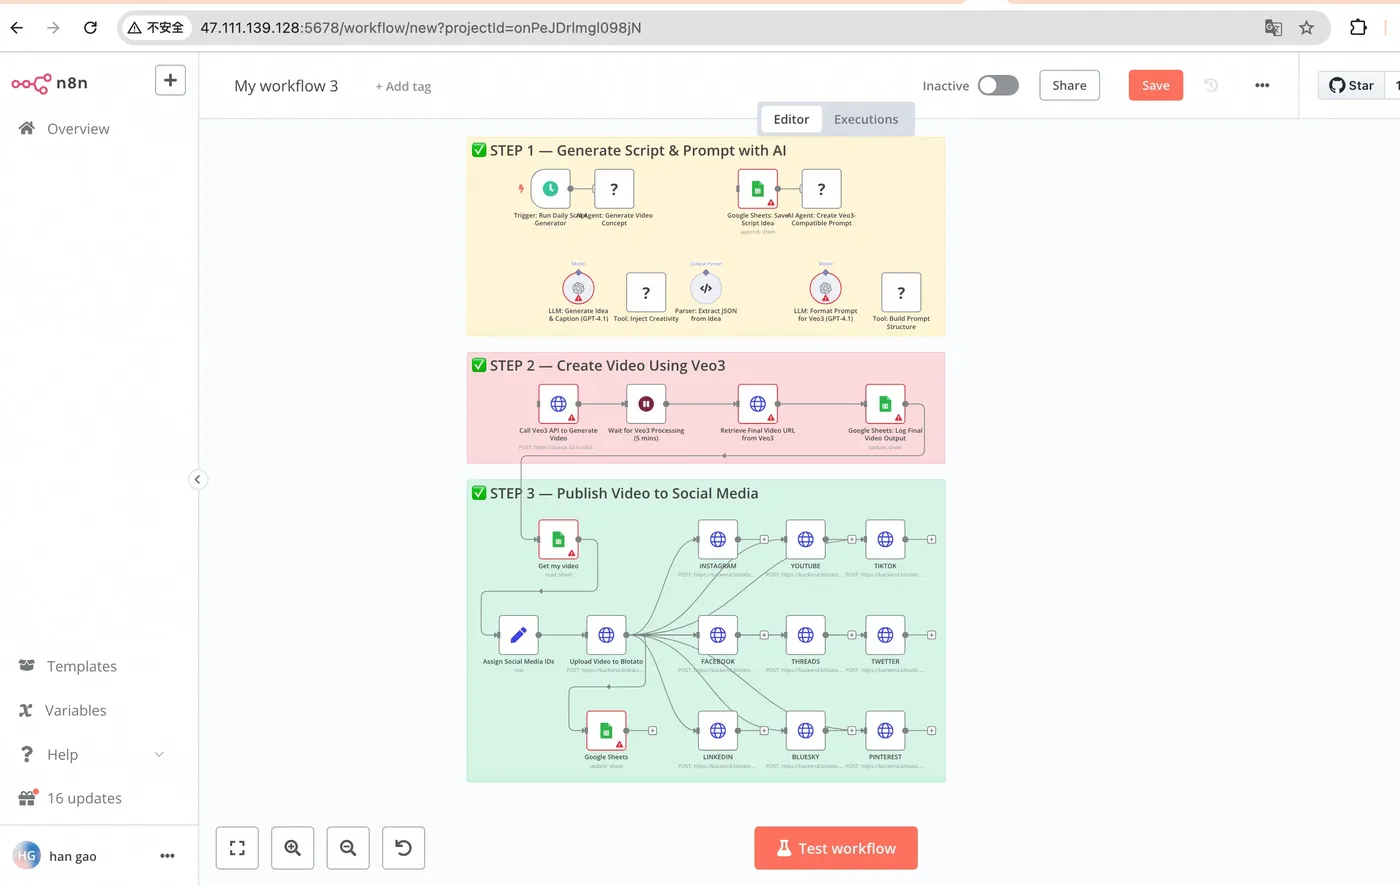Select the Run Daily Script Generator trigger node
This screenshot has width=1400, height=886.
(550, 188)
